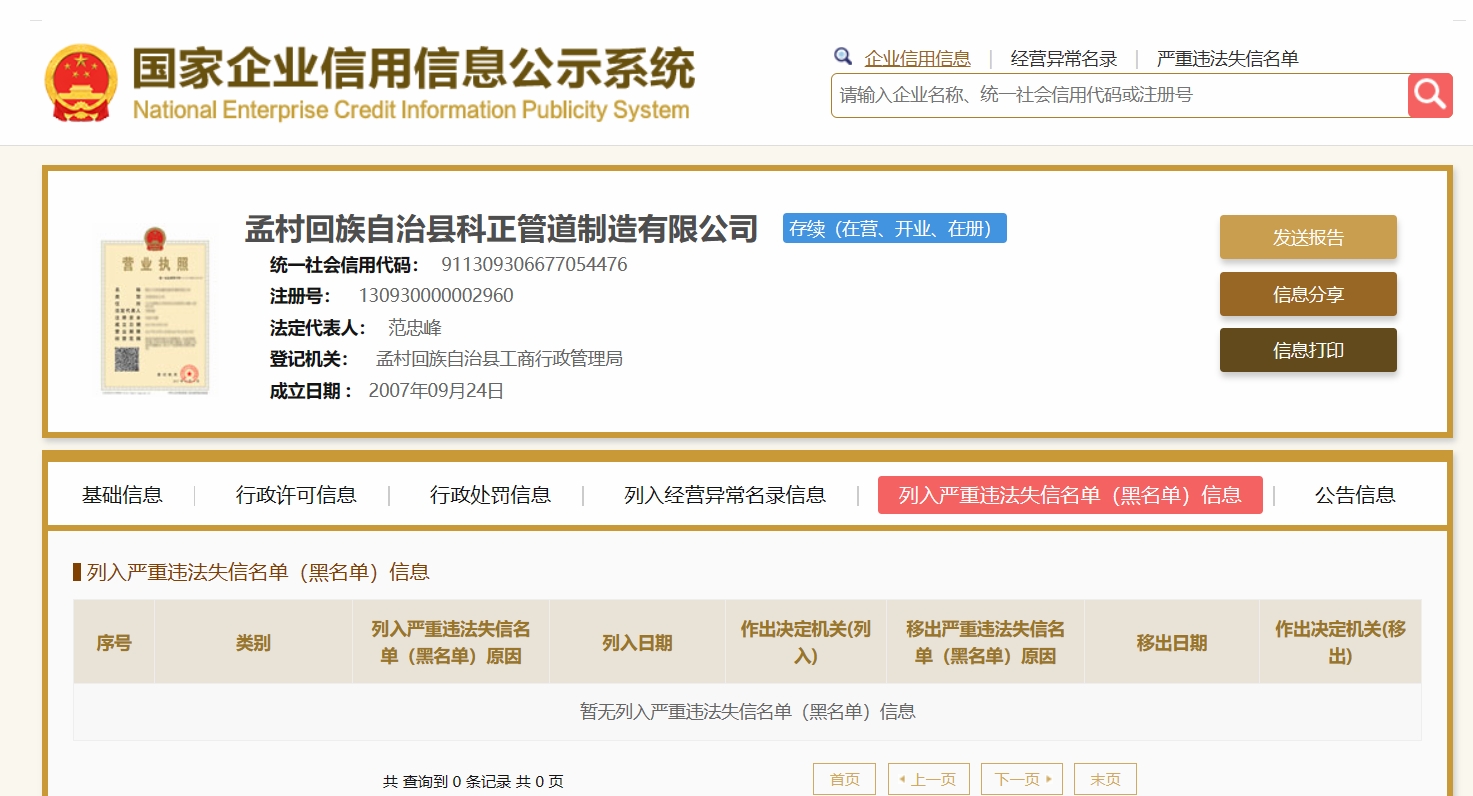This screenshot has width=1473, height=796.
Task: Switch to the 列入经营异常名录信息 tab
Action: [725, 495]
